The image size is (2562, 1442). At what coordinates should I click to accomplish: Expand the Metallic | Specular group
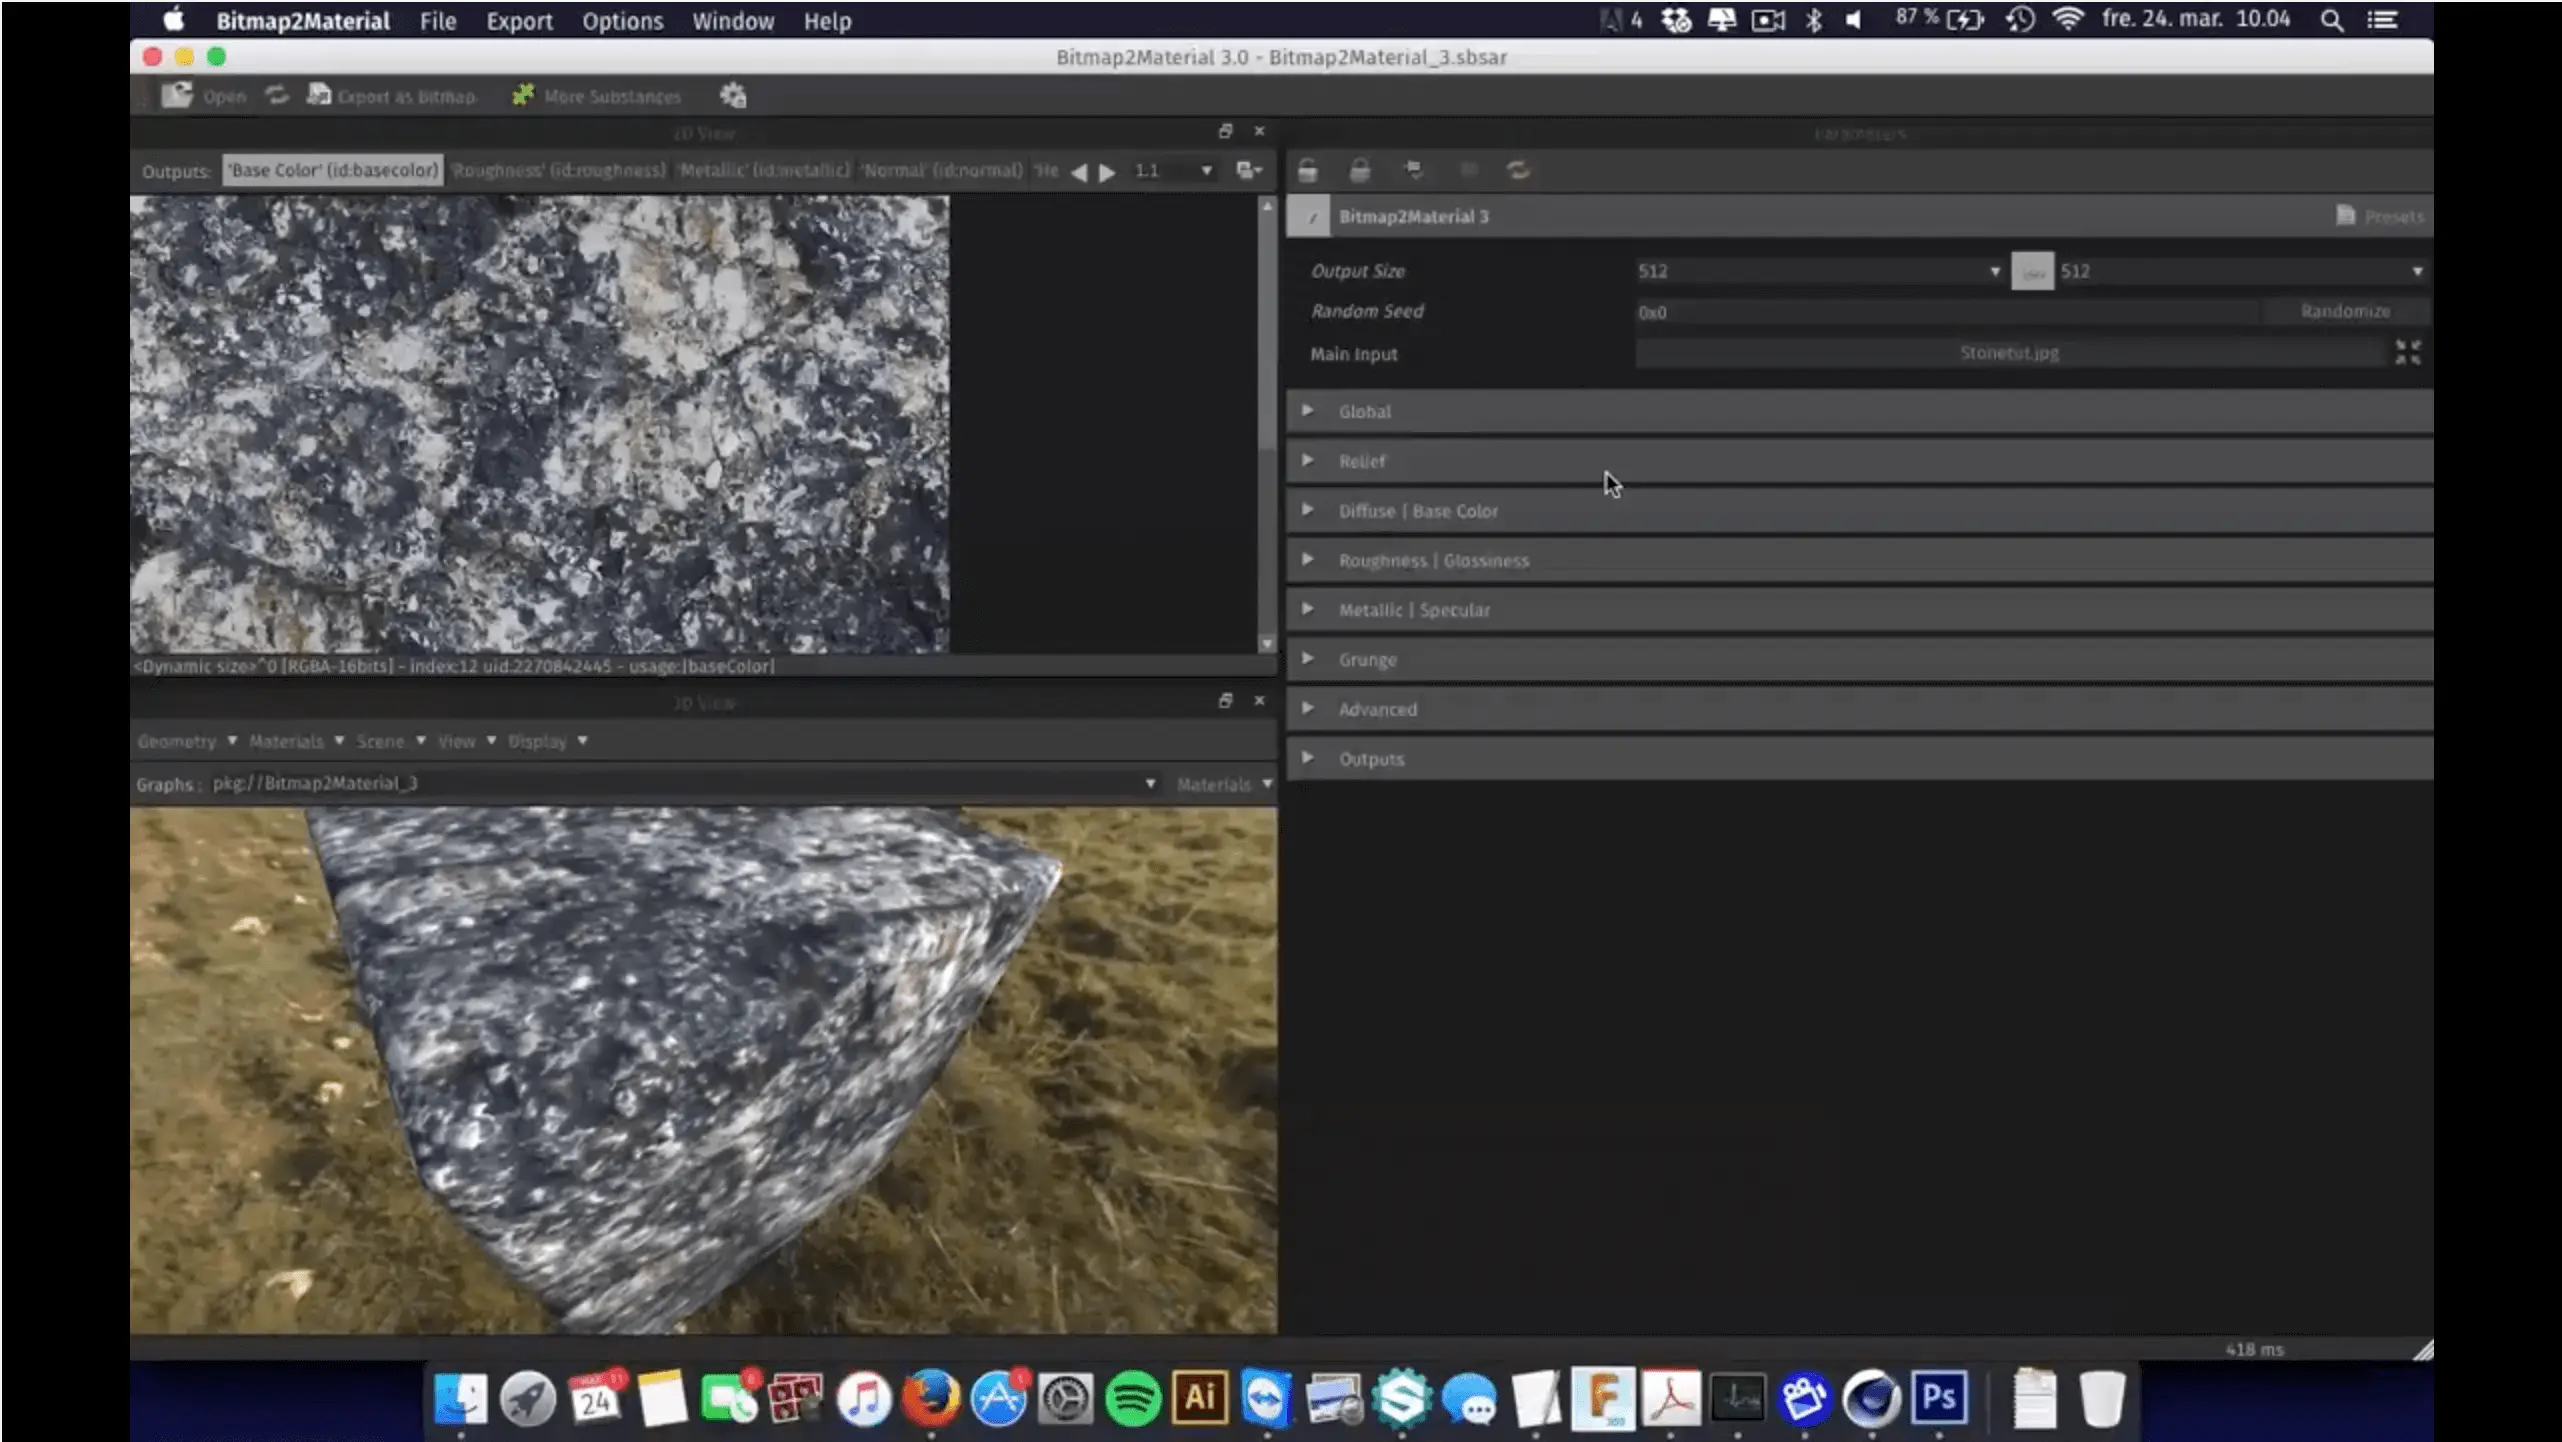[x=1307, y=609]
